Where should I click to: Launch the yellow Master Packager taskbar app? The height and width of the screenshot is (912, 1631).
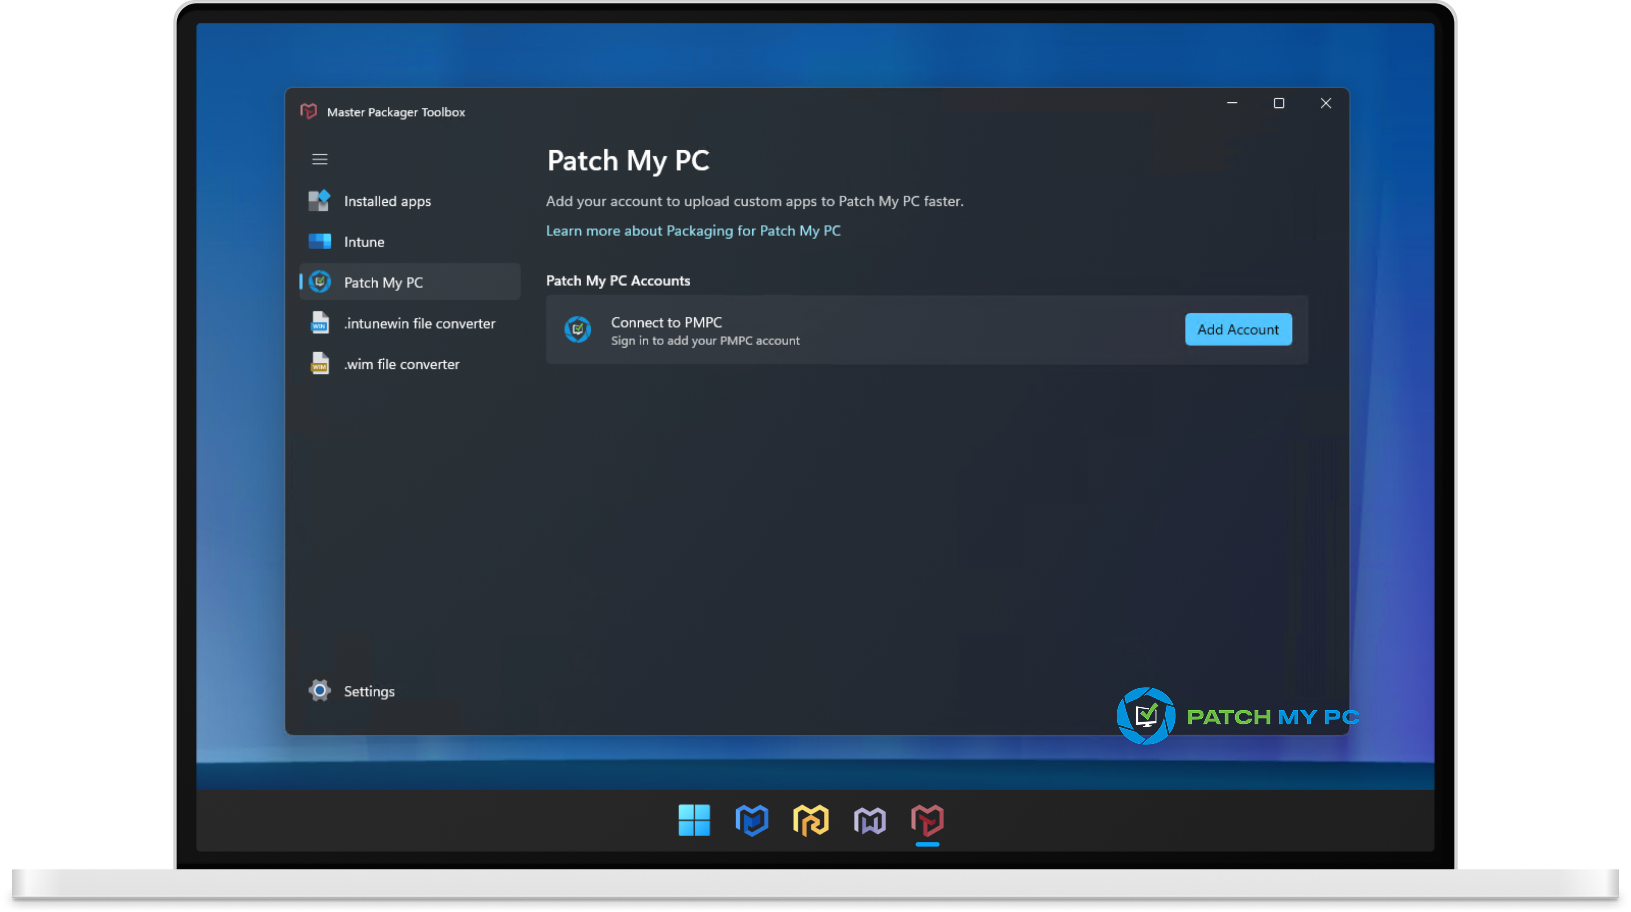(811, 820)
